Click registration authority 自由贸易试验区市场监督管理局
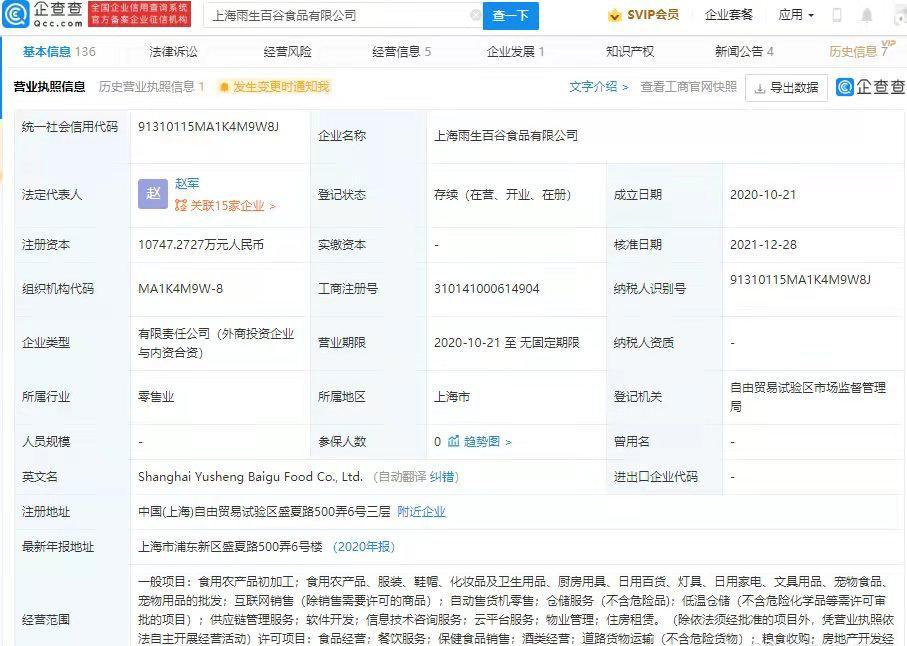This screenshot has height=646, width=907. (808, 397)
